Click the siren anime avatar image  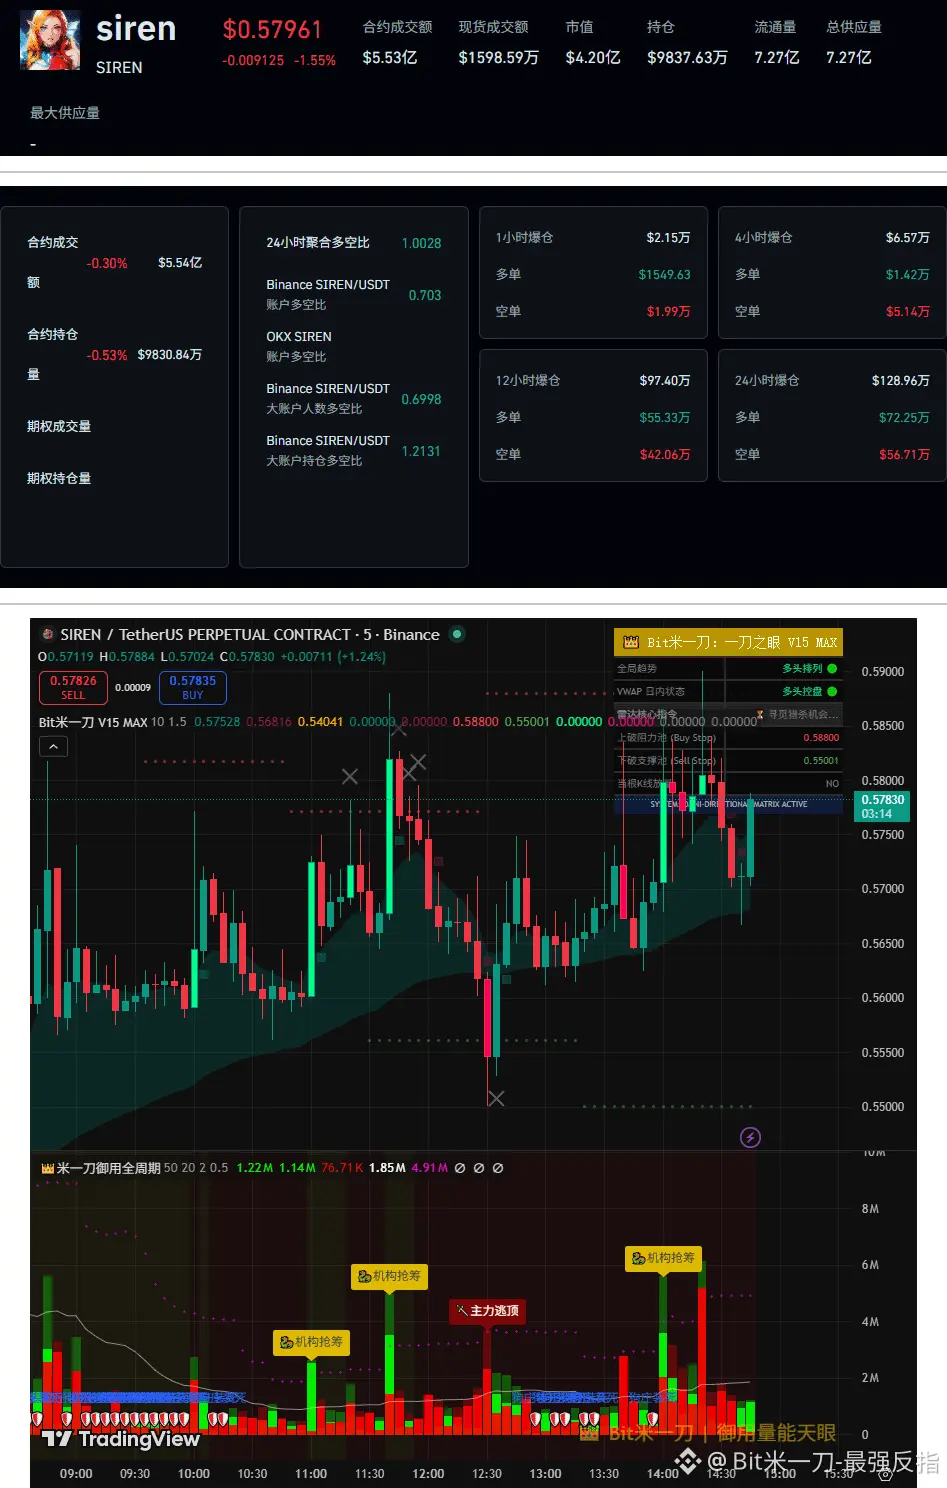tap(51, 40)
